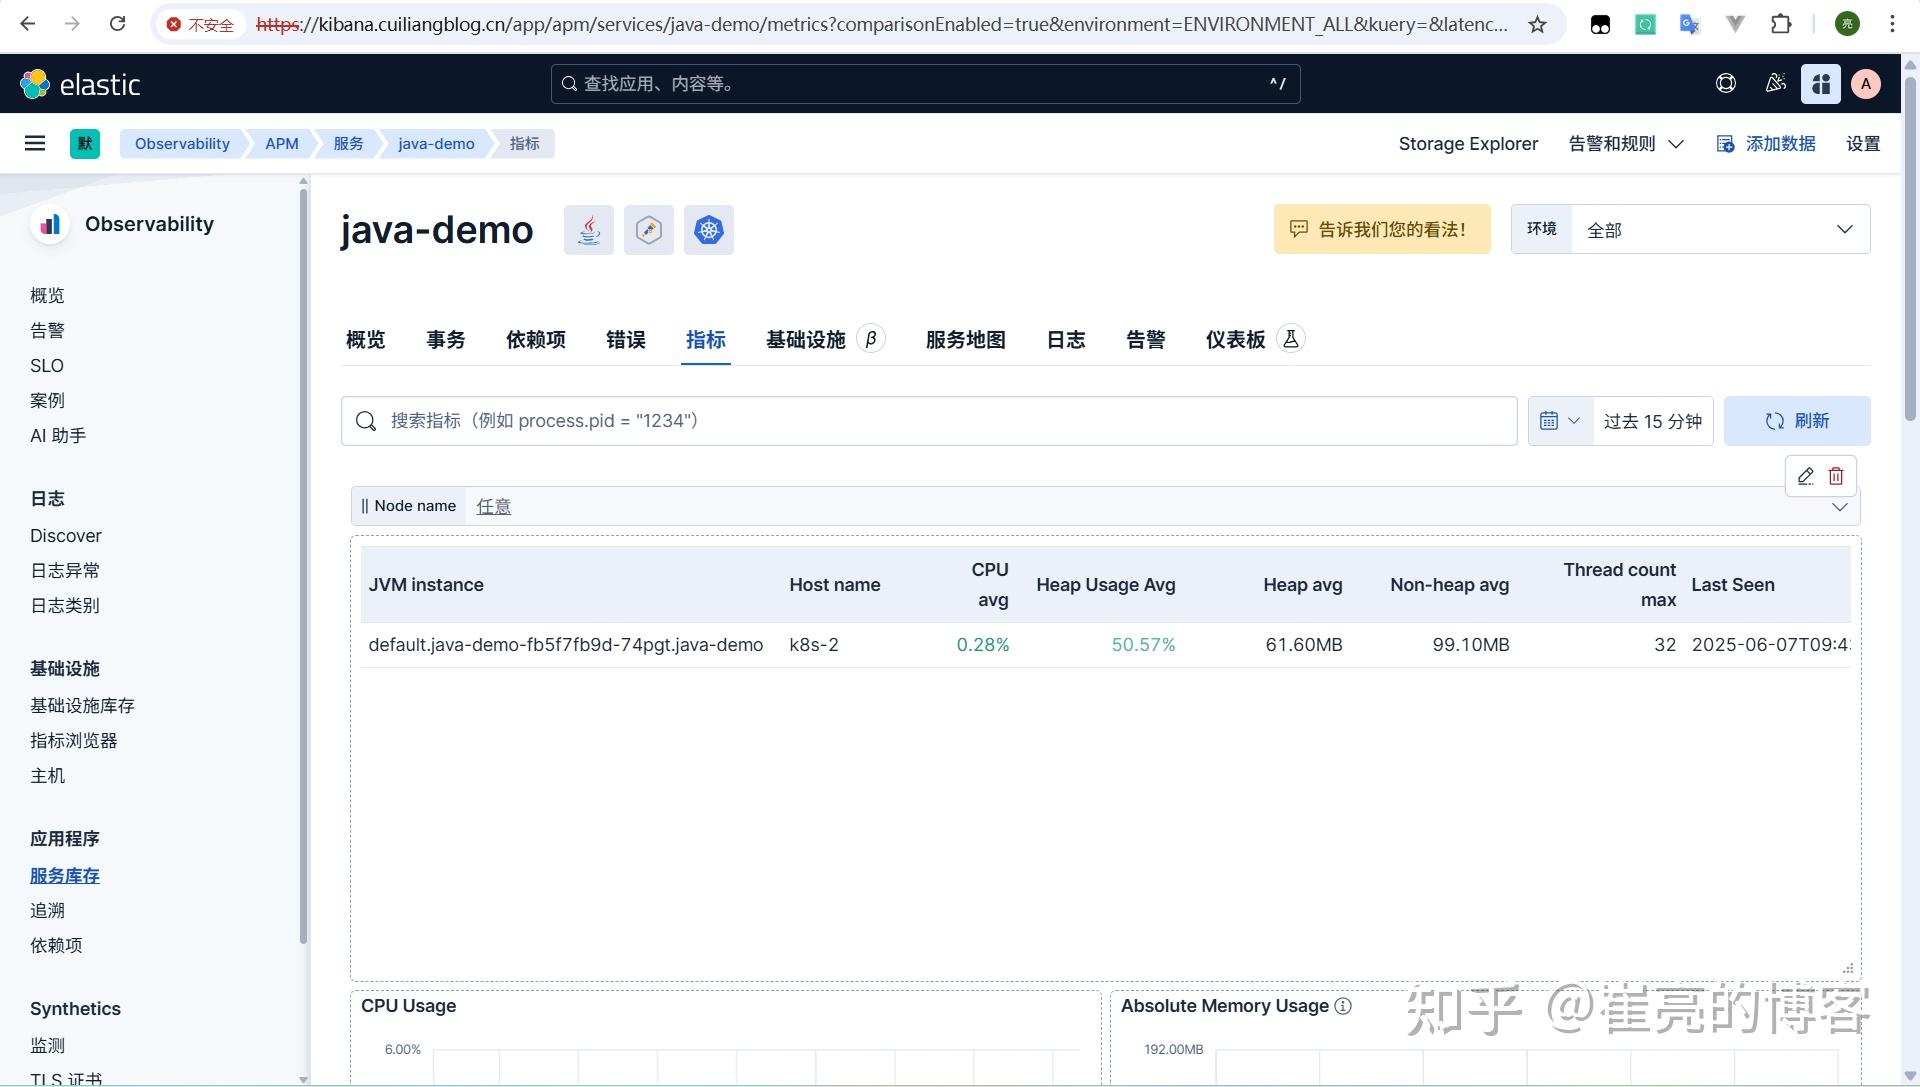Switch to the 服务地图 tab
Image resolution: width=1920 pixels, height=1087 pixels.
pos(965,340)
